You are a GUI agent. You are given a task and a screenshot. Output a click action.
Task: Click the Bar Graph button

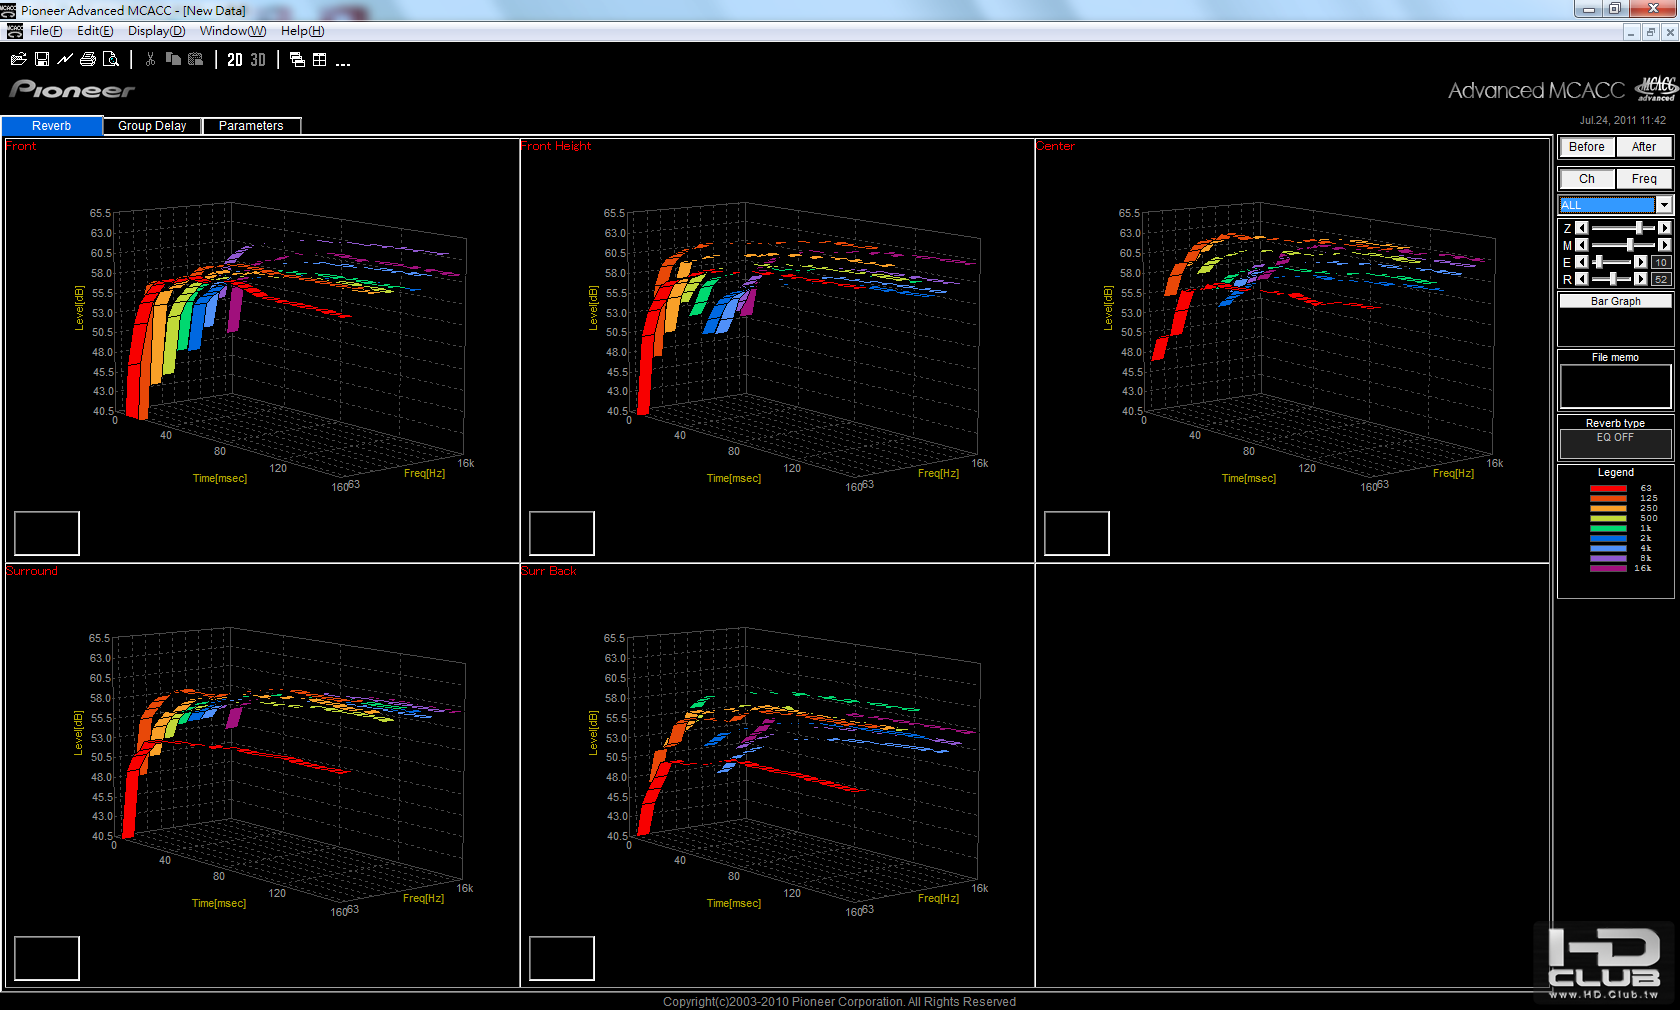[x=1615, y=301]
